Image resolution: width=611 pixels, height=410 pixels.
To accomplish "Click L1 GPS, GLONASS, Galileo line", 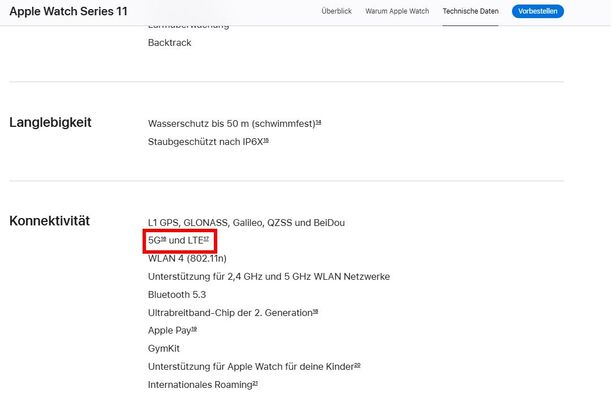I will (x=246, y=223).
